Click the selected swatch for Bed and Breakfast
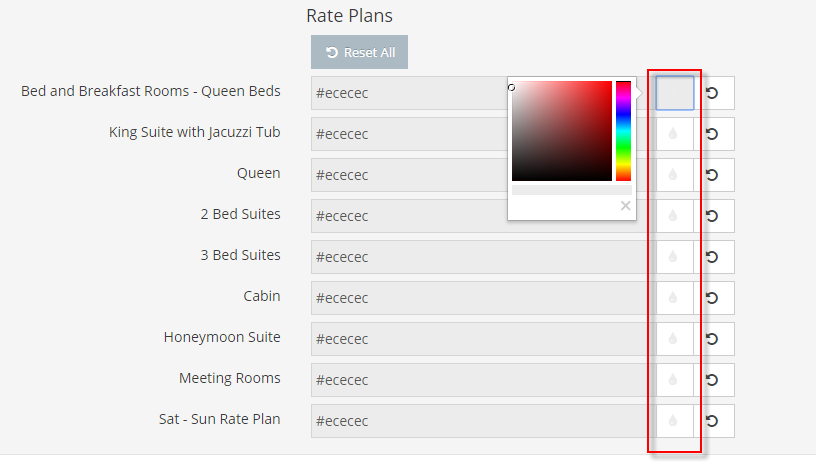Screen dimensions: 816x472 tap(674, 93)
